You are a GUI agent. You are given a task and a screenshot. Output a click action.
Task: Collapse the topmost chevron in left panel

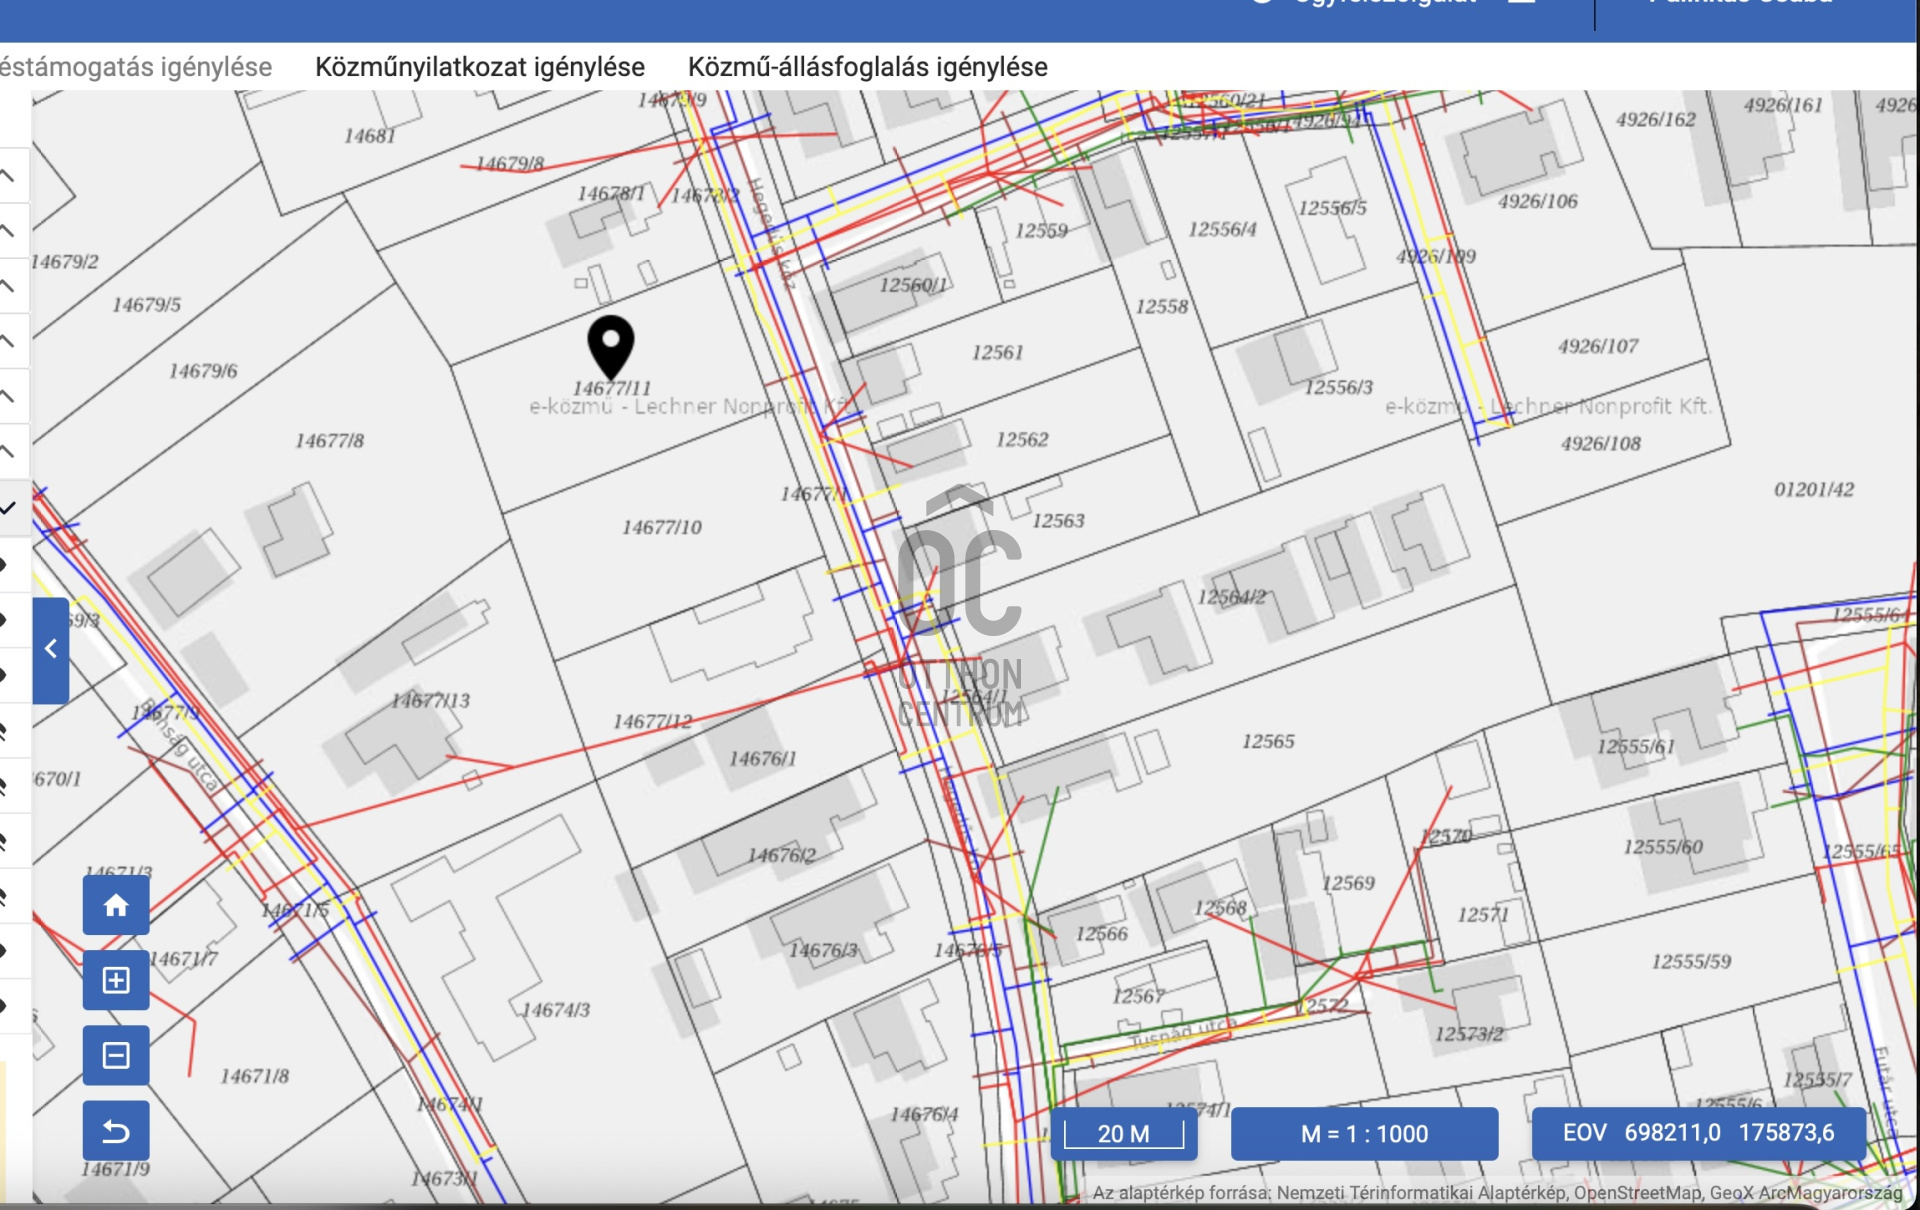click(8, 177)
